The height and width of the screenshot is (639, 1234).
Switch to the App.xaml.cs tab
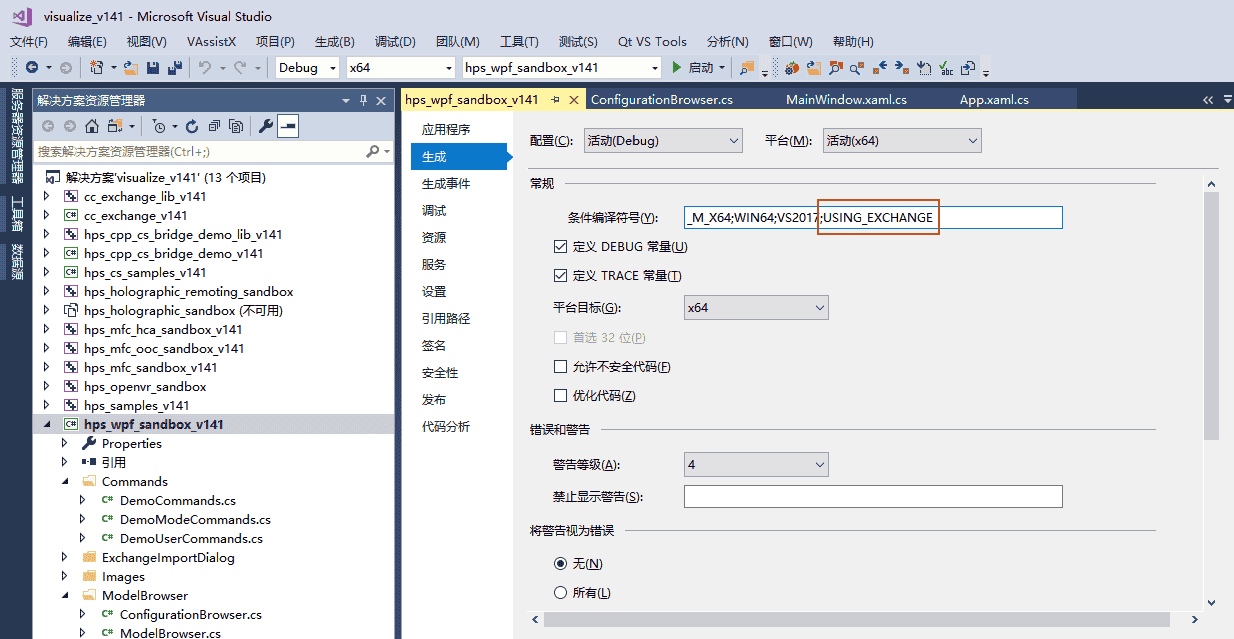[994, 100]
